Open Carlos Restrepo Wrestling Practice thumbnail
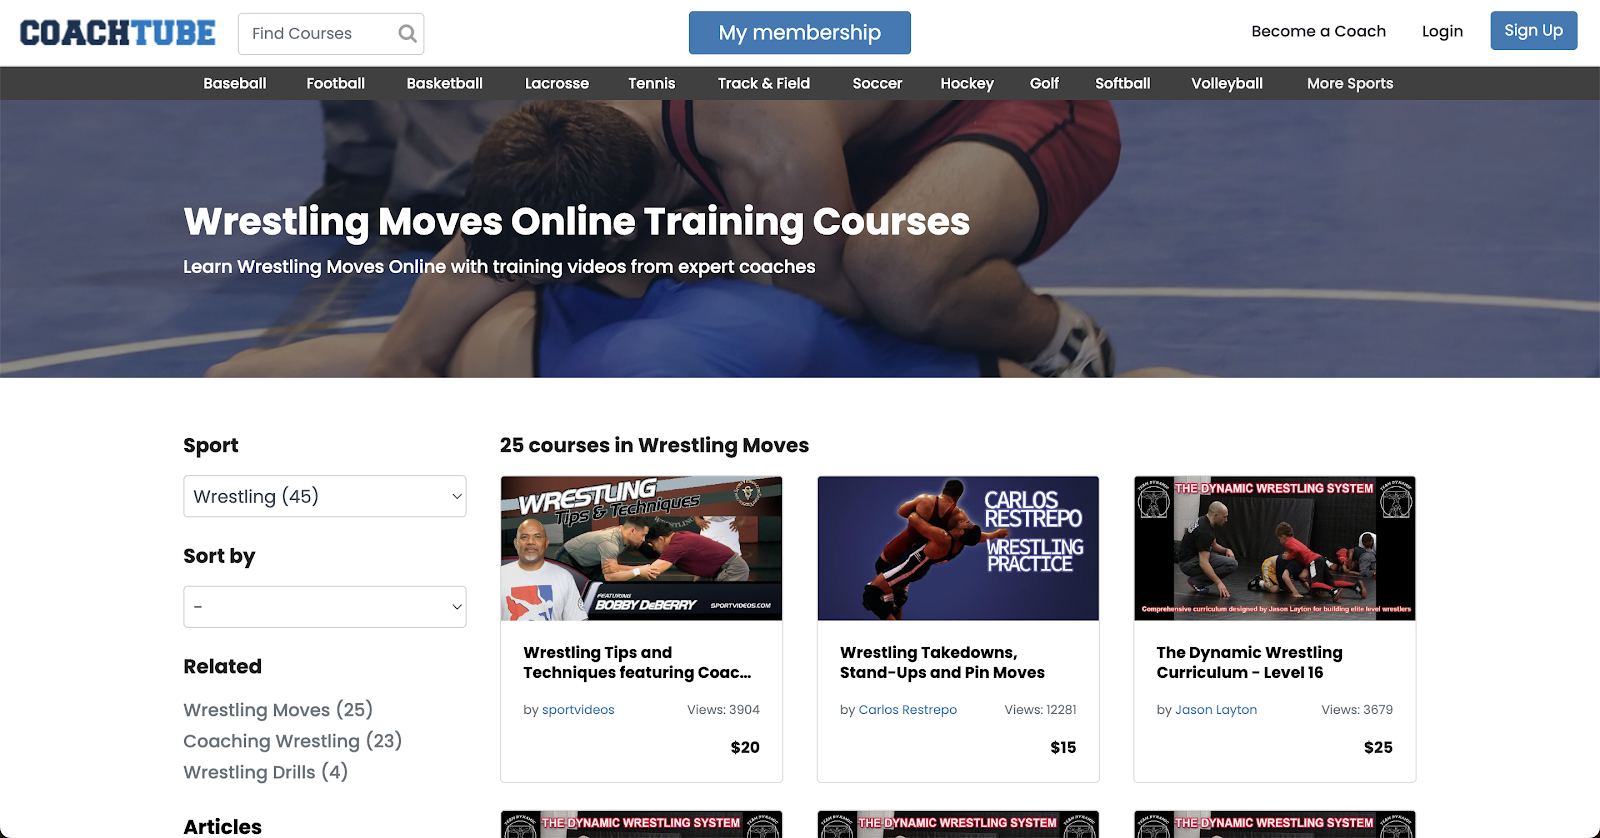 (958, 549)
